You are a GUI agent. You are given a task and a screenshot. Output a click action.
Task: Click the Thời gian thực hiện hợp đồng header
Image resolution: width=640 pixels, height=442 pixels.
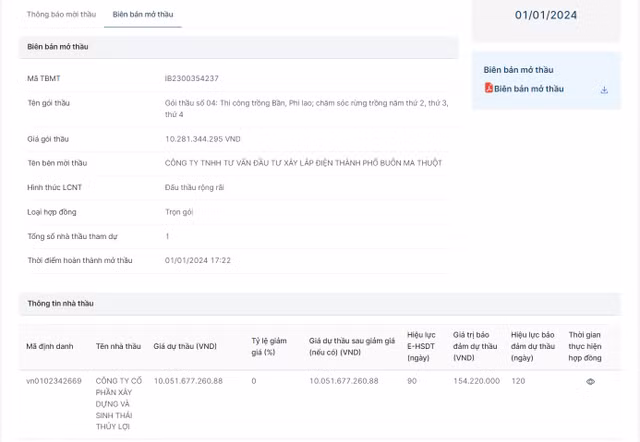[585, 346]
